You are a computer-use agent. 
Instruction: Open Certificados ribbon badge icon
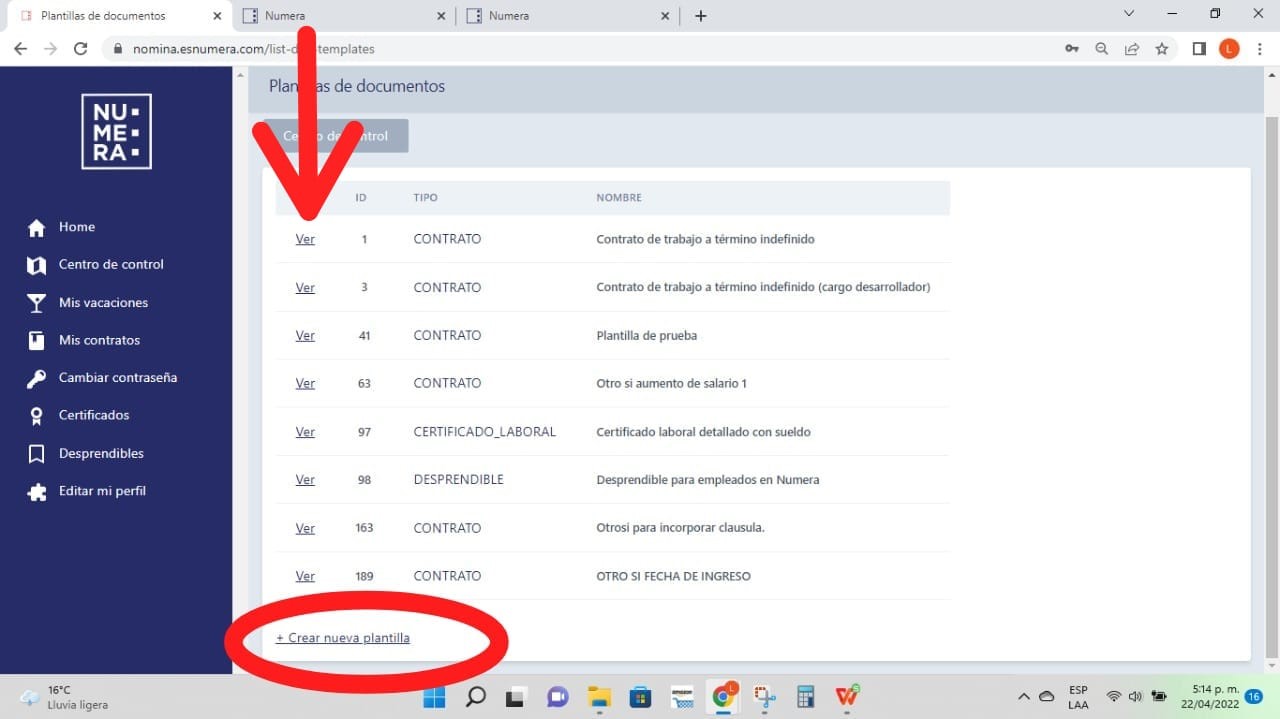click(37, 416)
